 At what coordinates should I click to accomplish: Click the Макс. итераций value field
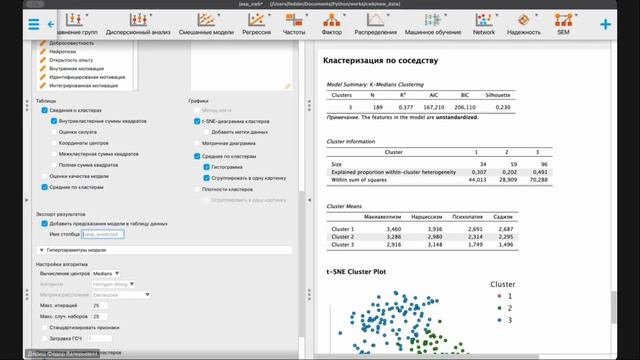(100, 306)
